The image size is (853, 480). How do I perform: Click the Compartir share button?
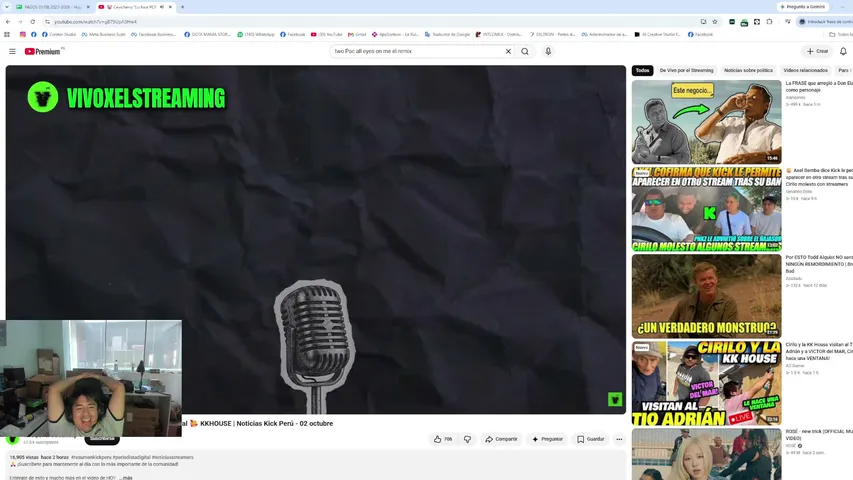click(501, 439)
